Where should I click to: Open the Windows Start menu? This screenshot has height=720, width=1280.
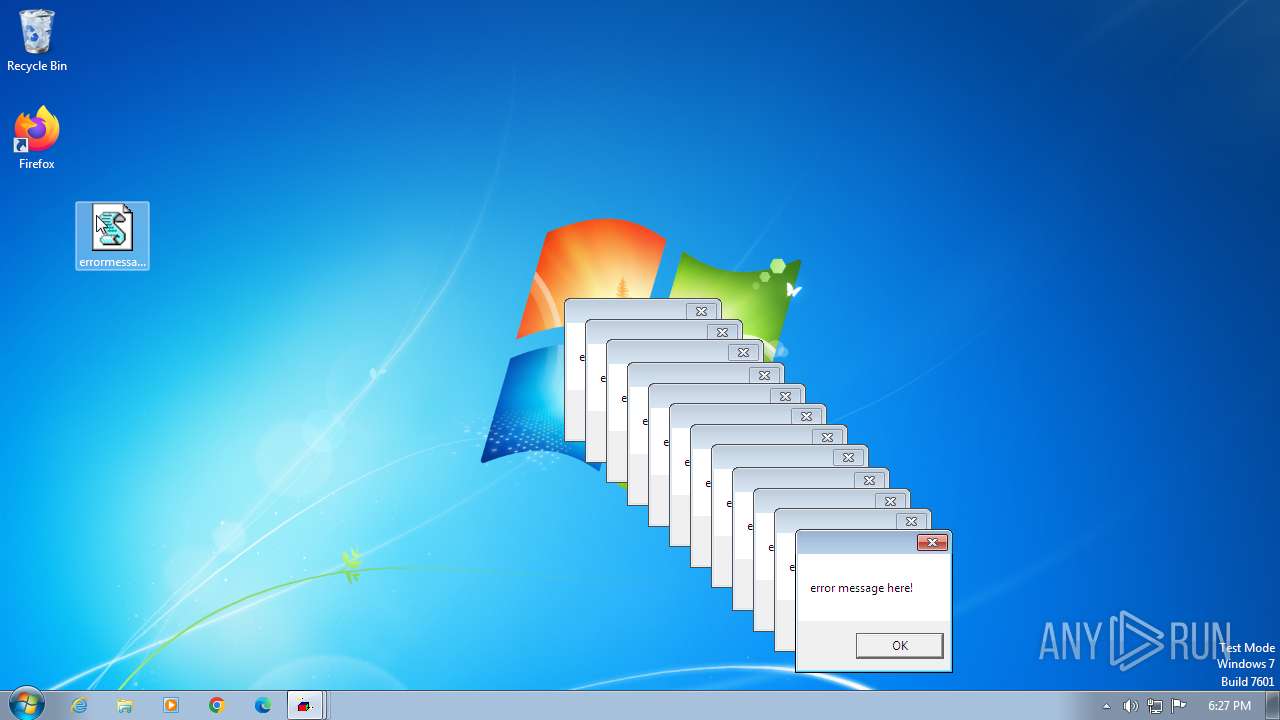click(x=25, y=705)
